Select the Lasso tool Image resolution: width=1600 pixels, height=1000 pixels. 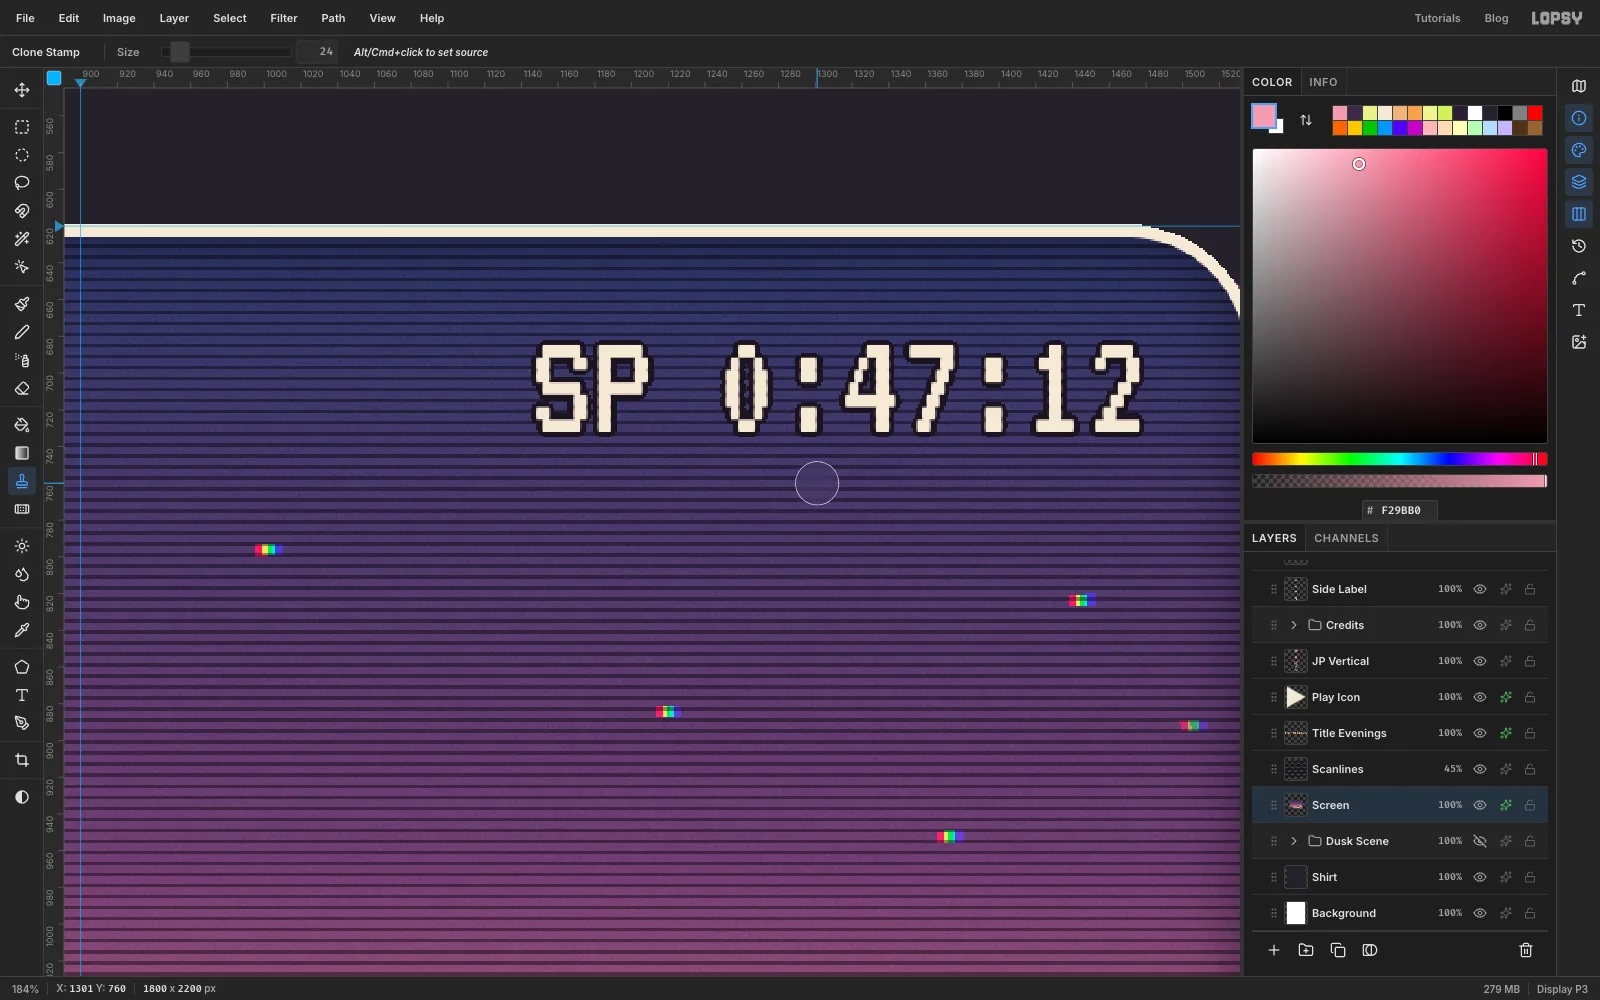click(22, 183)
